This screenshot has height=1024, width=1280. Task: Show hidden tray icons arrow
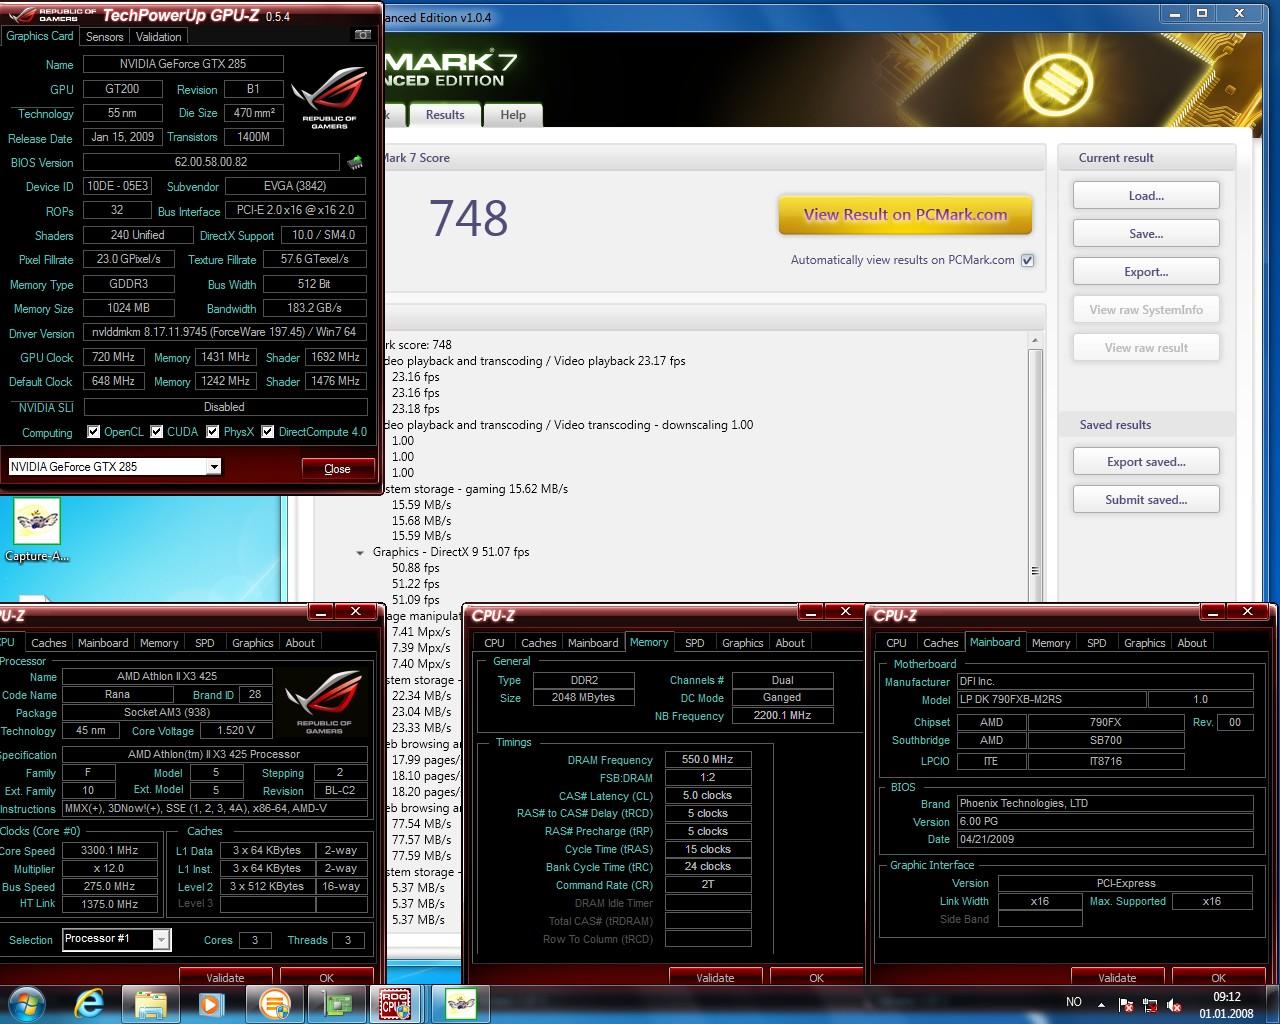tap(1102, 1004)
